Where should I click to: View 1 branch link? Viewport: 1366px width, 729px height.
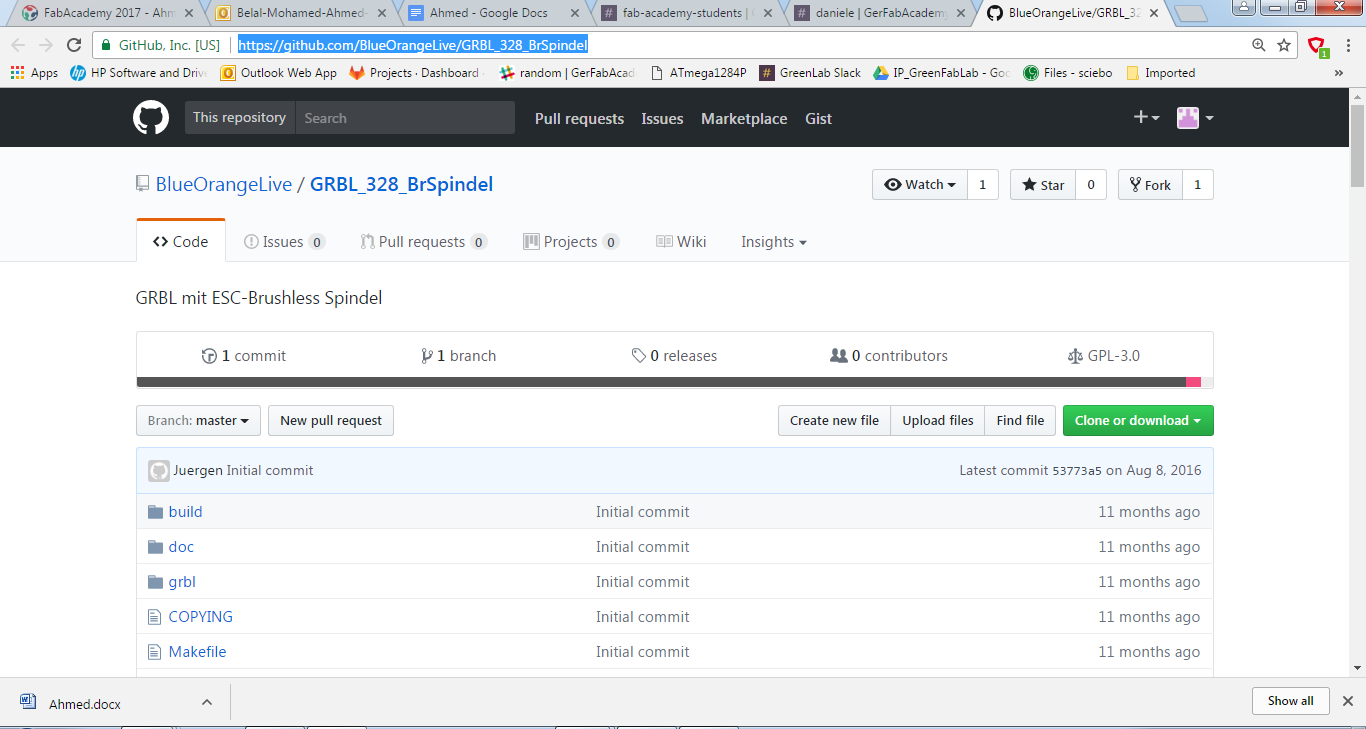pyautogui.click(x=459, y=356)
